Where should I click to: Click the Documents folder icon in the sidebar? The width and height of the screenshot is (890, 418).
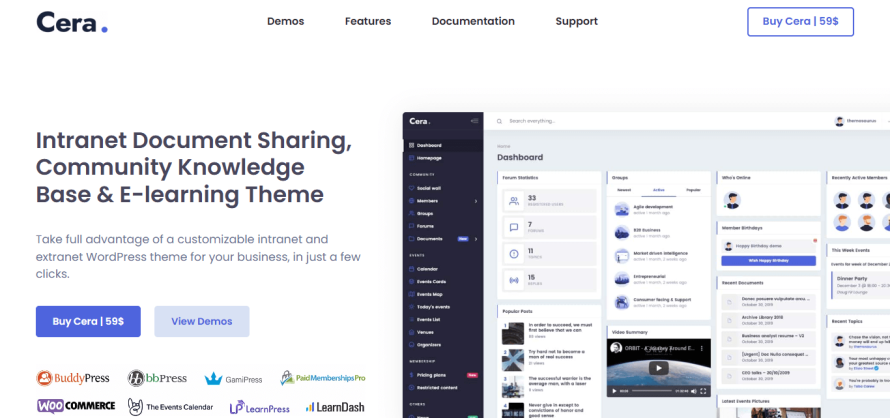pyautogui.click(x=412, y=239)
